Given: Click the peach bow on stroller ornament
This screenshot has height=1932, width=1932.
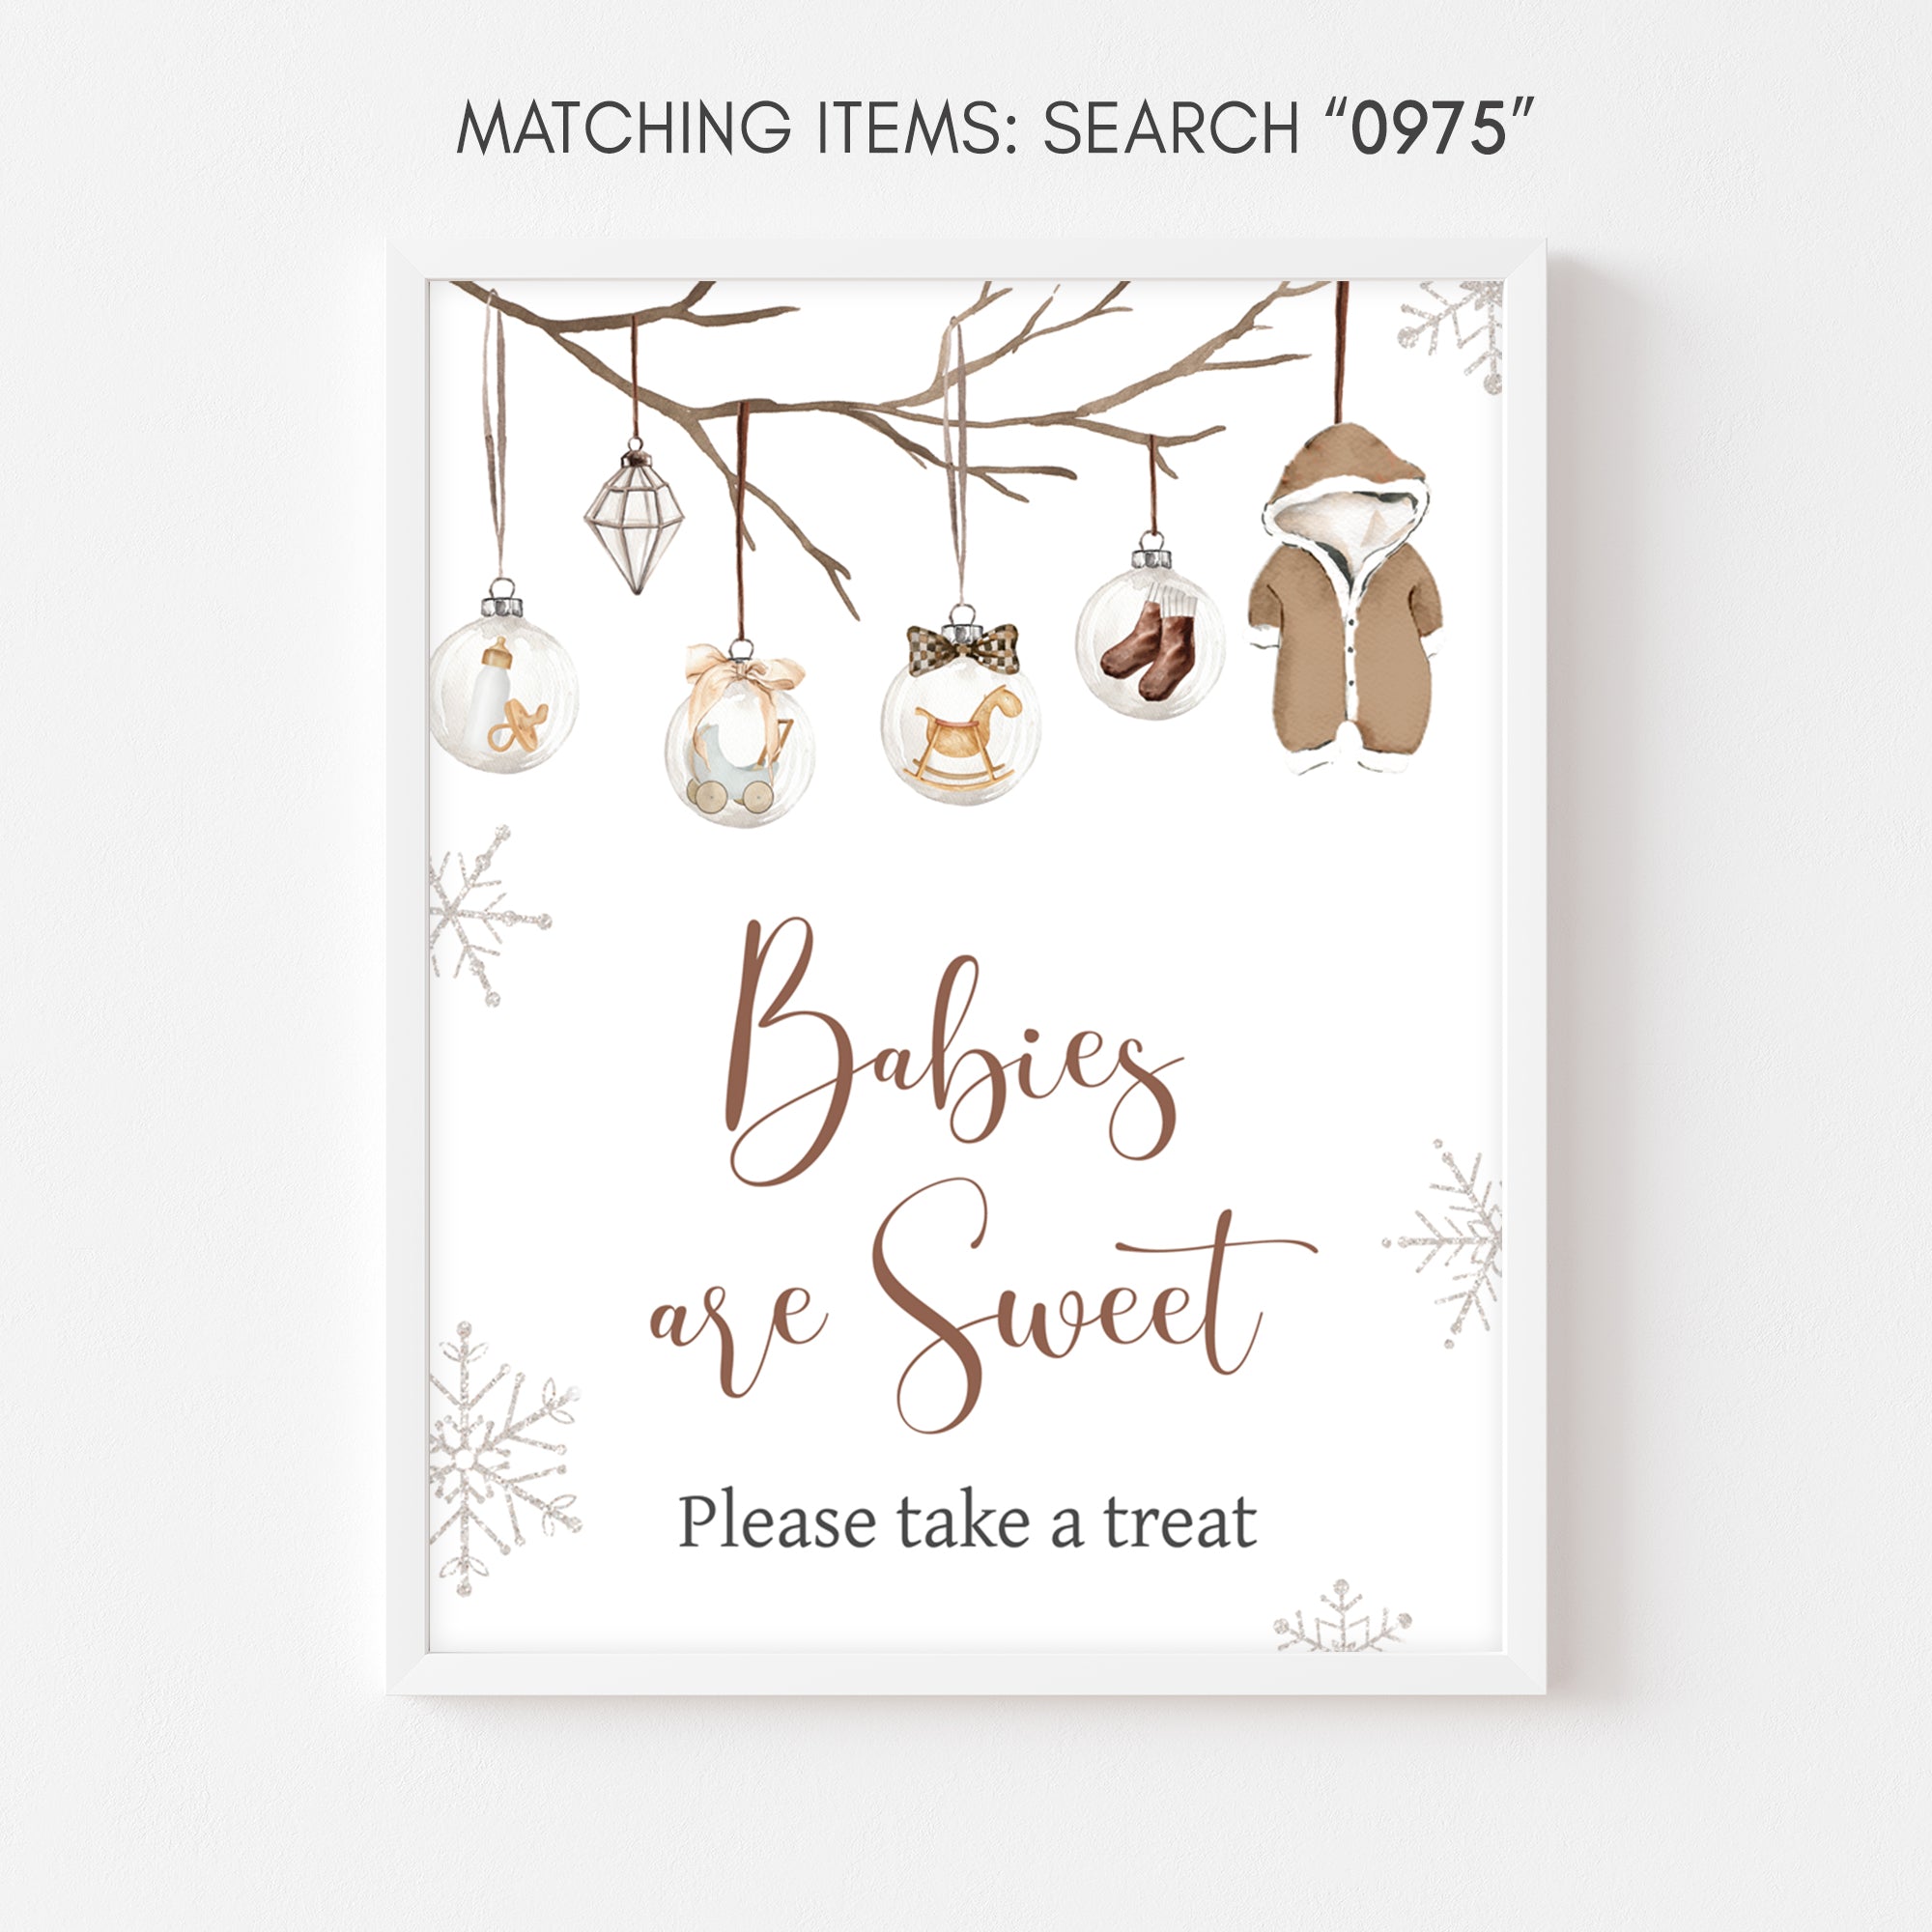Looking at the screenshot, I should [x=745, y=676].
